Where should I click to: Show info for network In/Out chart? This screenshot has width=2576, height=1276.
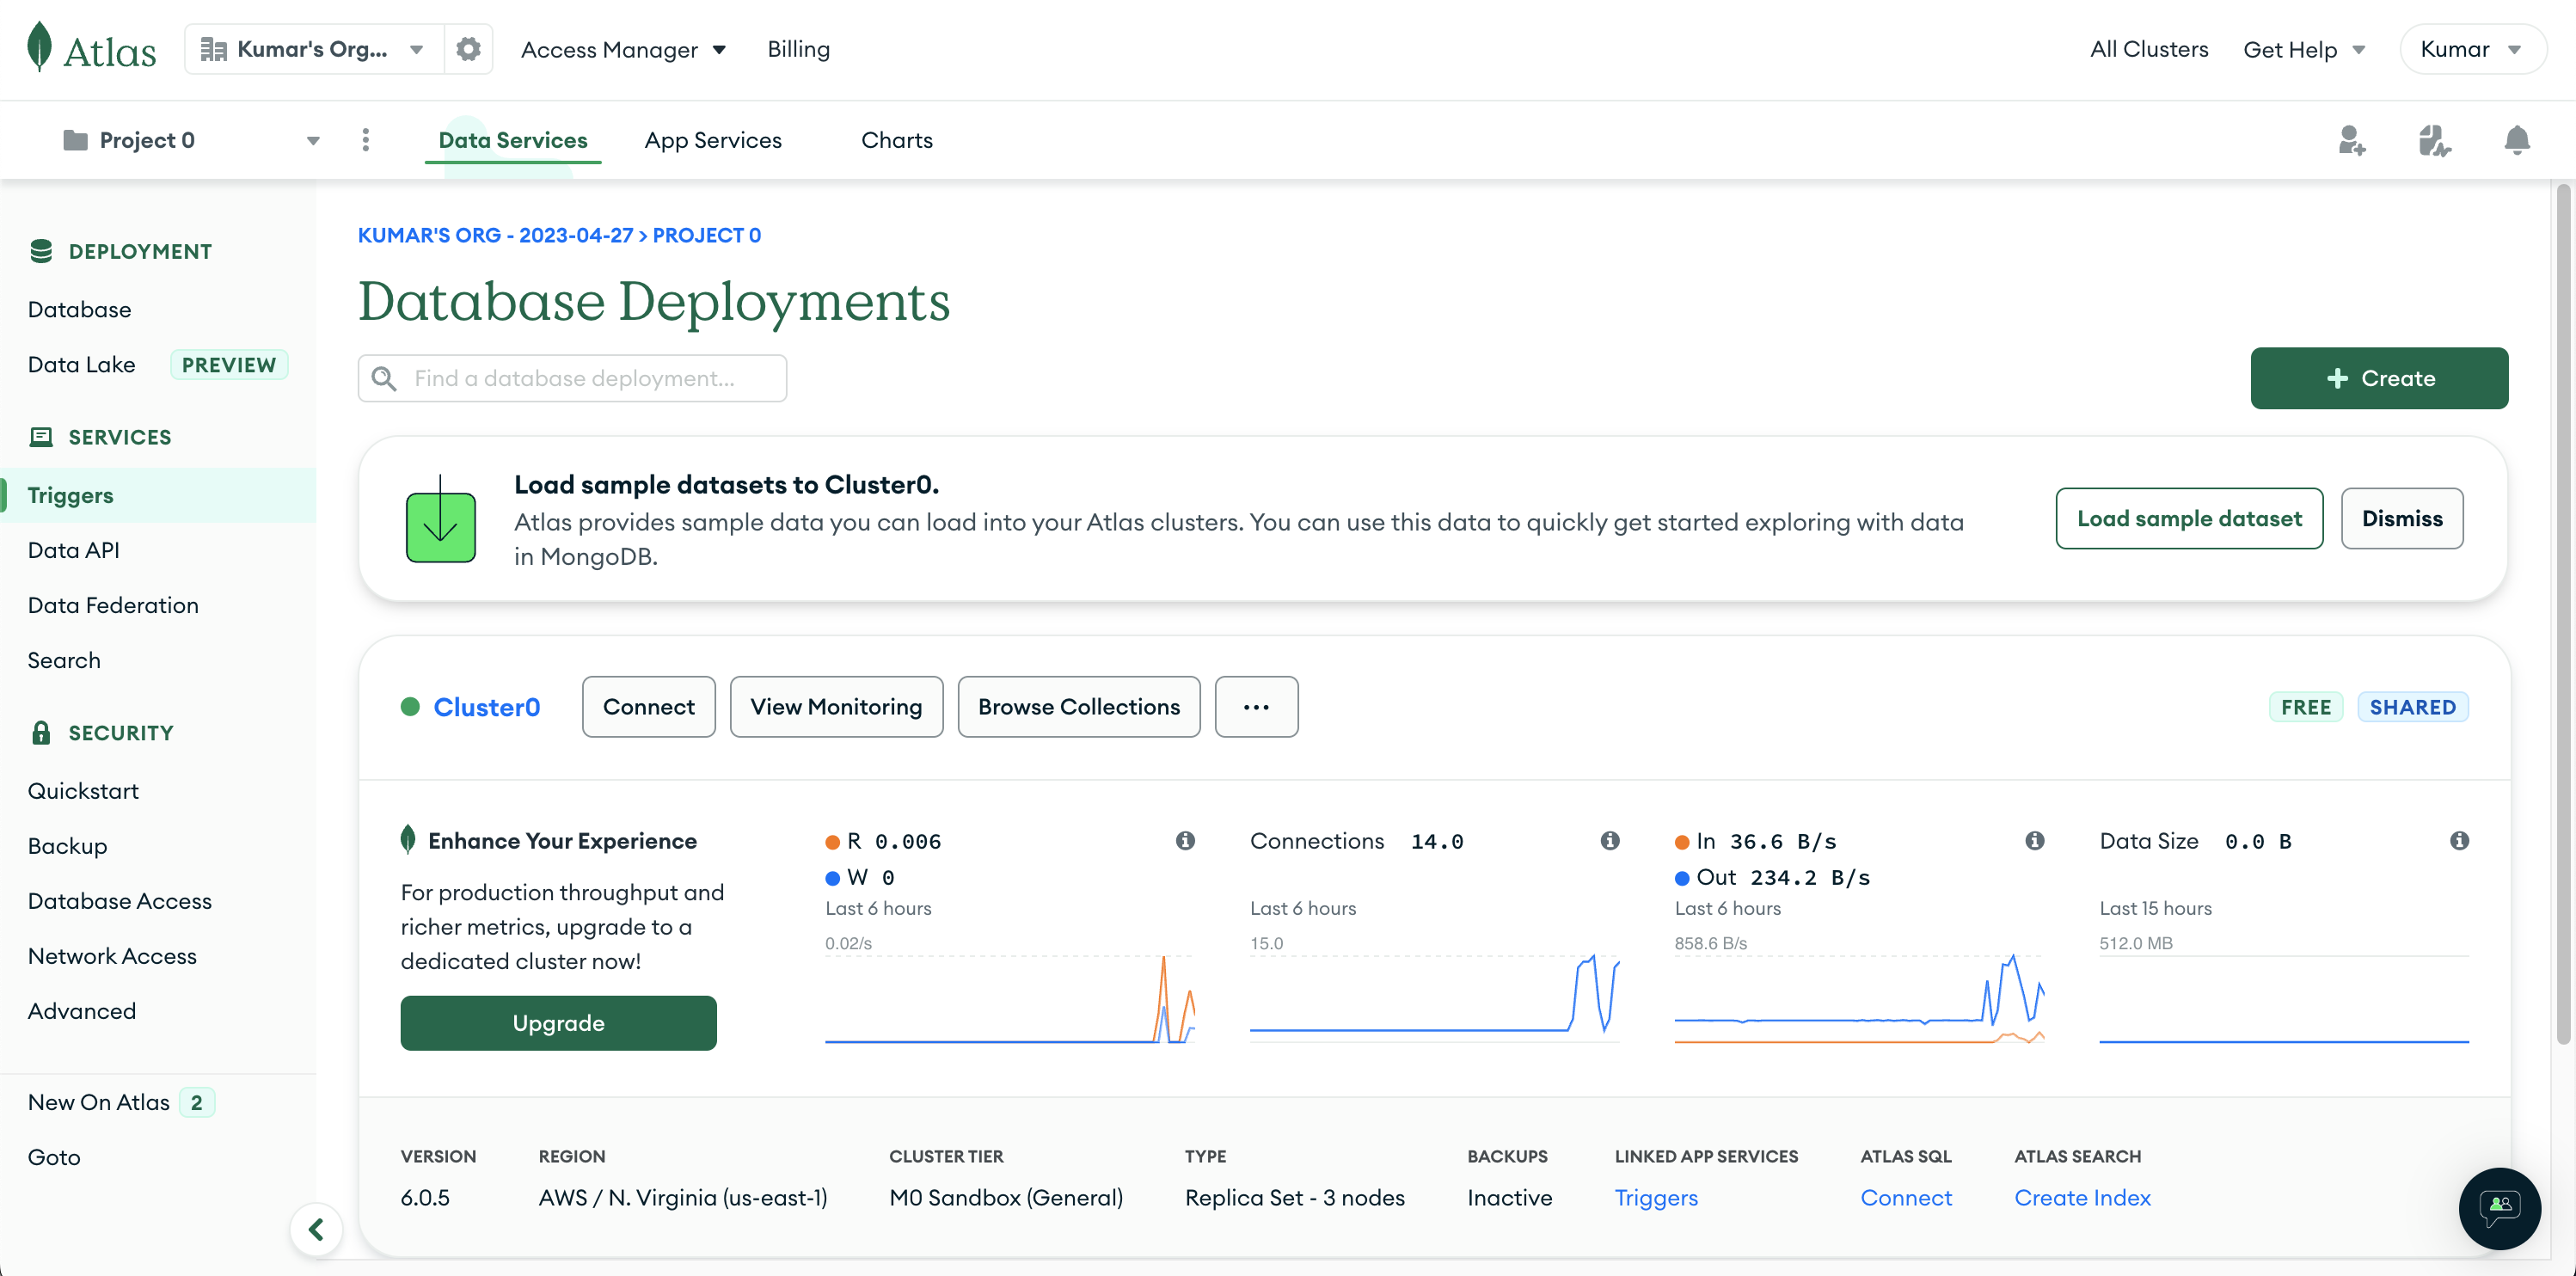pos(2034,841)
